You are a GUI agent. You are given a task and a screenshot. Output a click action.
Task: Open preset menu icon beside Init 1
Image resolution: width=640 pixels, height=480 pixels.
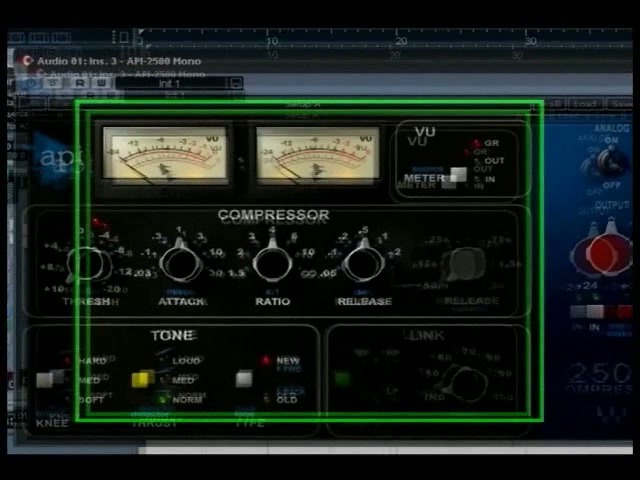point(236,84)
